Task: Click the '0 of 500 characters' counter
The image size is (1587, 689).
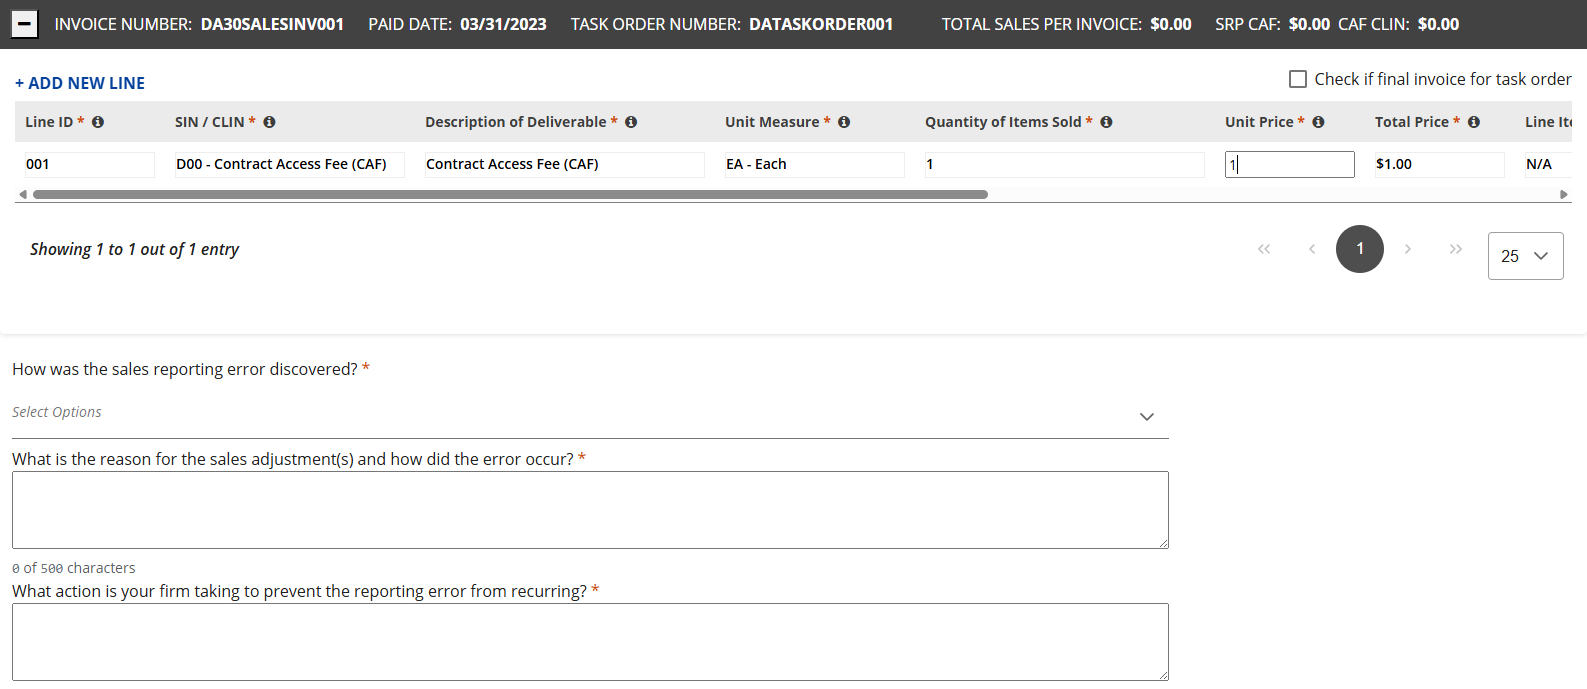Action: point(74,568)
